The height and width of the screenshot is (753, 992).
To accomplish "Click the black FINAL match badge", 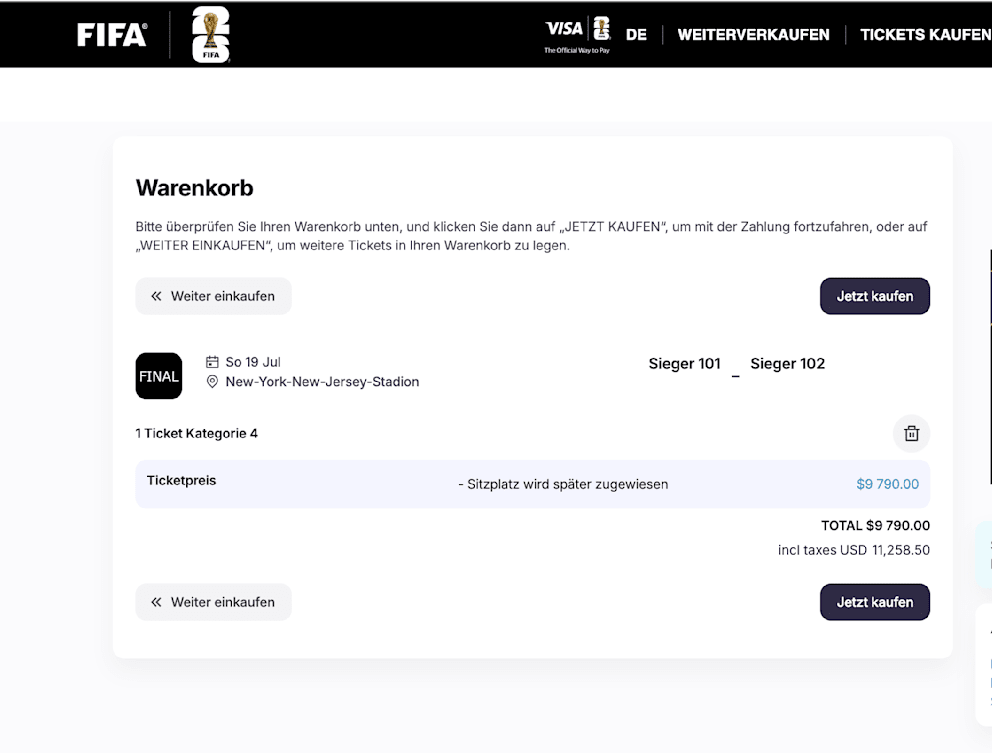I will [159, 376].
